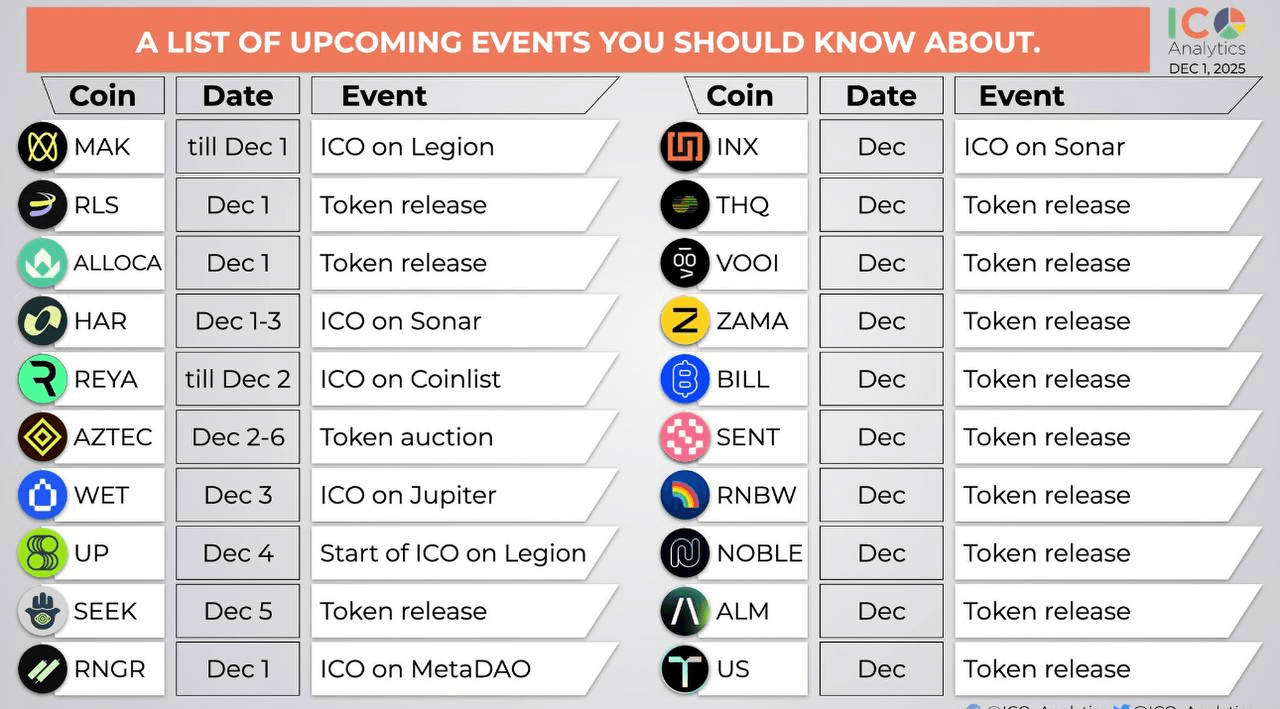This screenshot has height=709, width=1280.
Task: Click the RNBW rainbow coin icon
Action: click(x=685, y=495)
